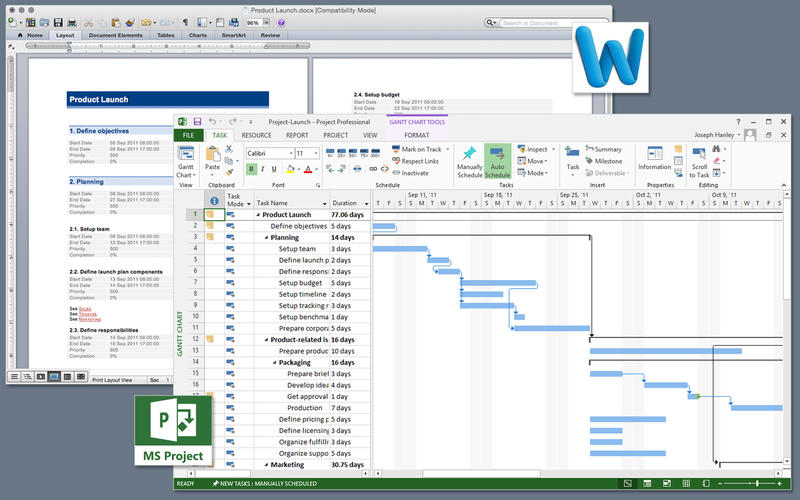Open the task Information icon
The width and height of the screenshot is (800, 500).
pyautogui.click(x=655, y=153)
